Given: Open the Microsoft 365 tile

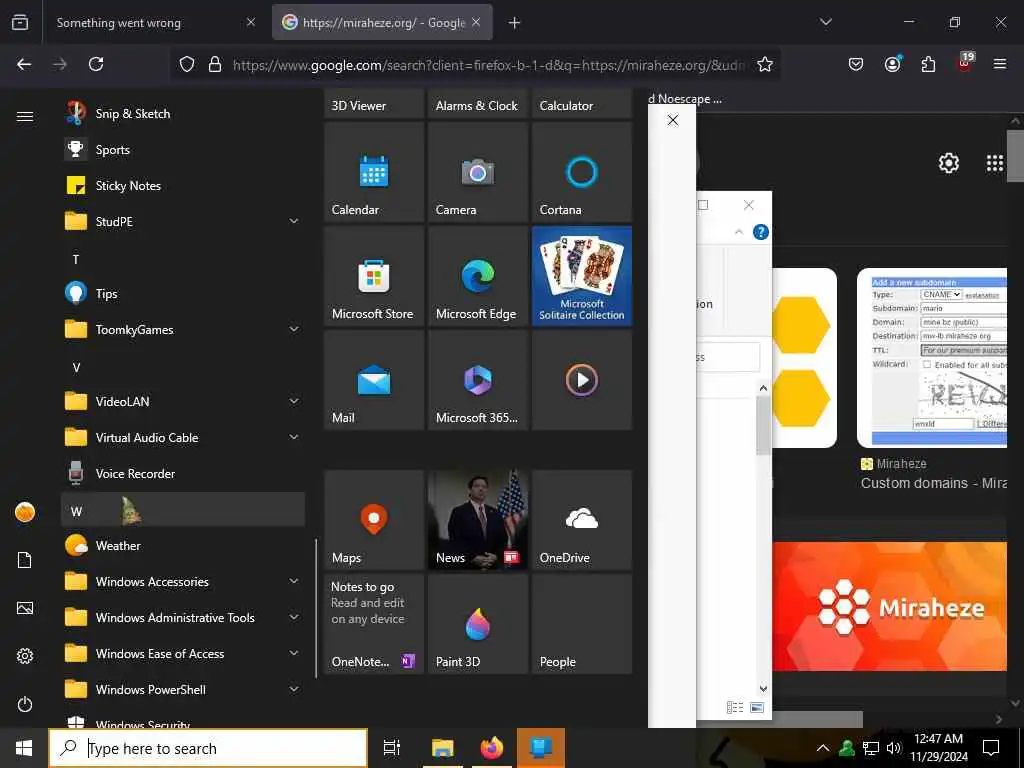Looking at the screenshot, I should (477, 379).
